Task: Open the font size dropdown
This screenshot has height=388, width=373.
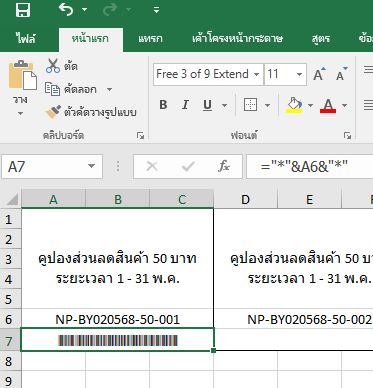Action: (x=299, y=74)
